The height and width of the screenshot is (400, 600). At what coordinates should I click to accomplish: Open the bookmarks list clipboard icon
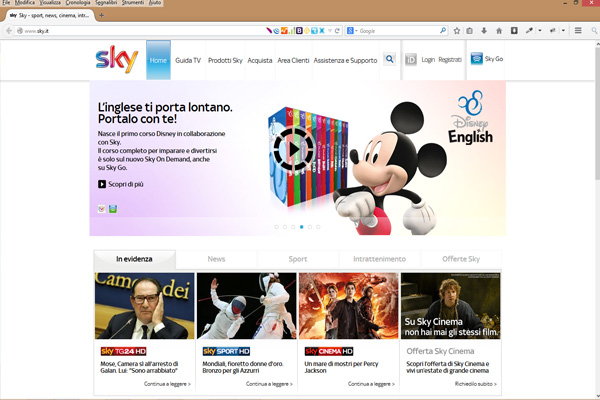(x=470, y=31)
